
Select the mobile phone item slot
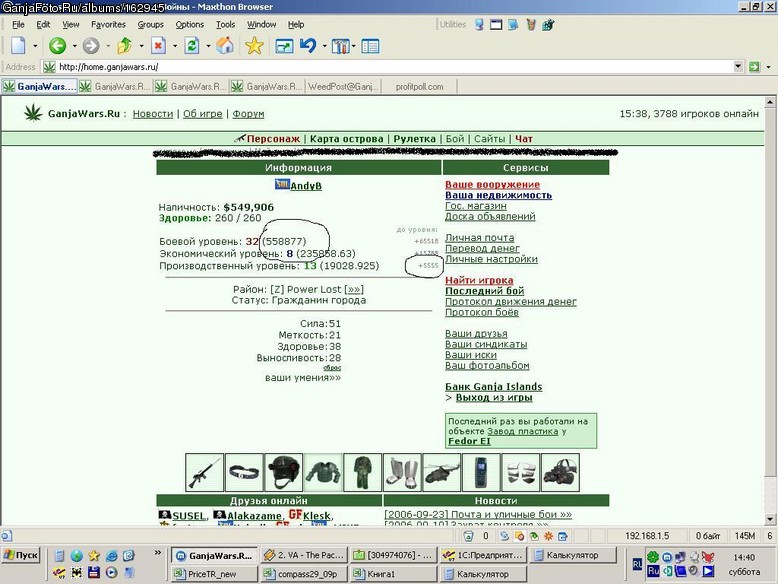tap(481, 472)
